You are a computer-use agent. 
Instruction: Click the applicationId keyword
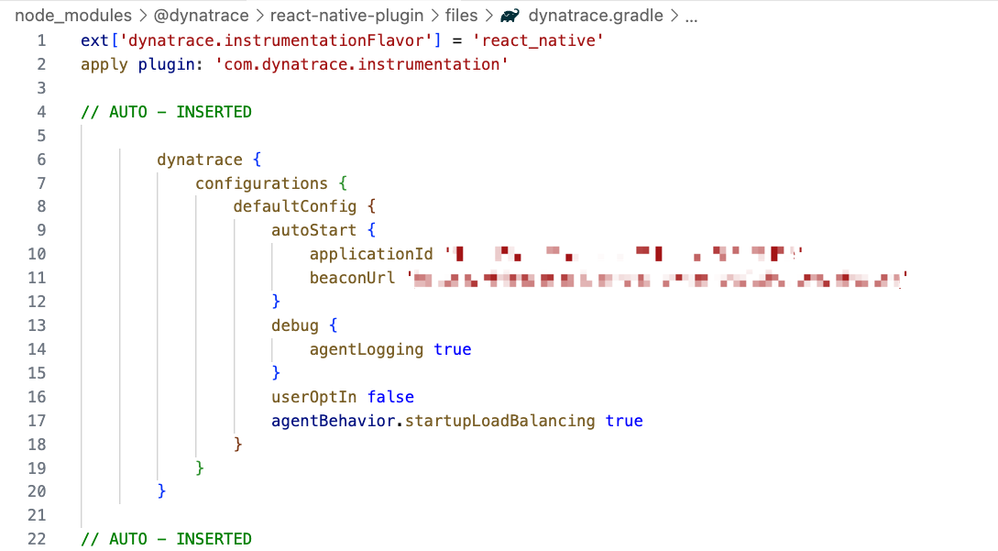coord(371,254)
